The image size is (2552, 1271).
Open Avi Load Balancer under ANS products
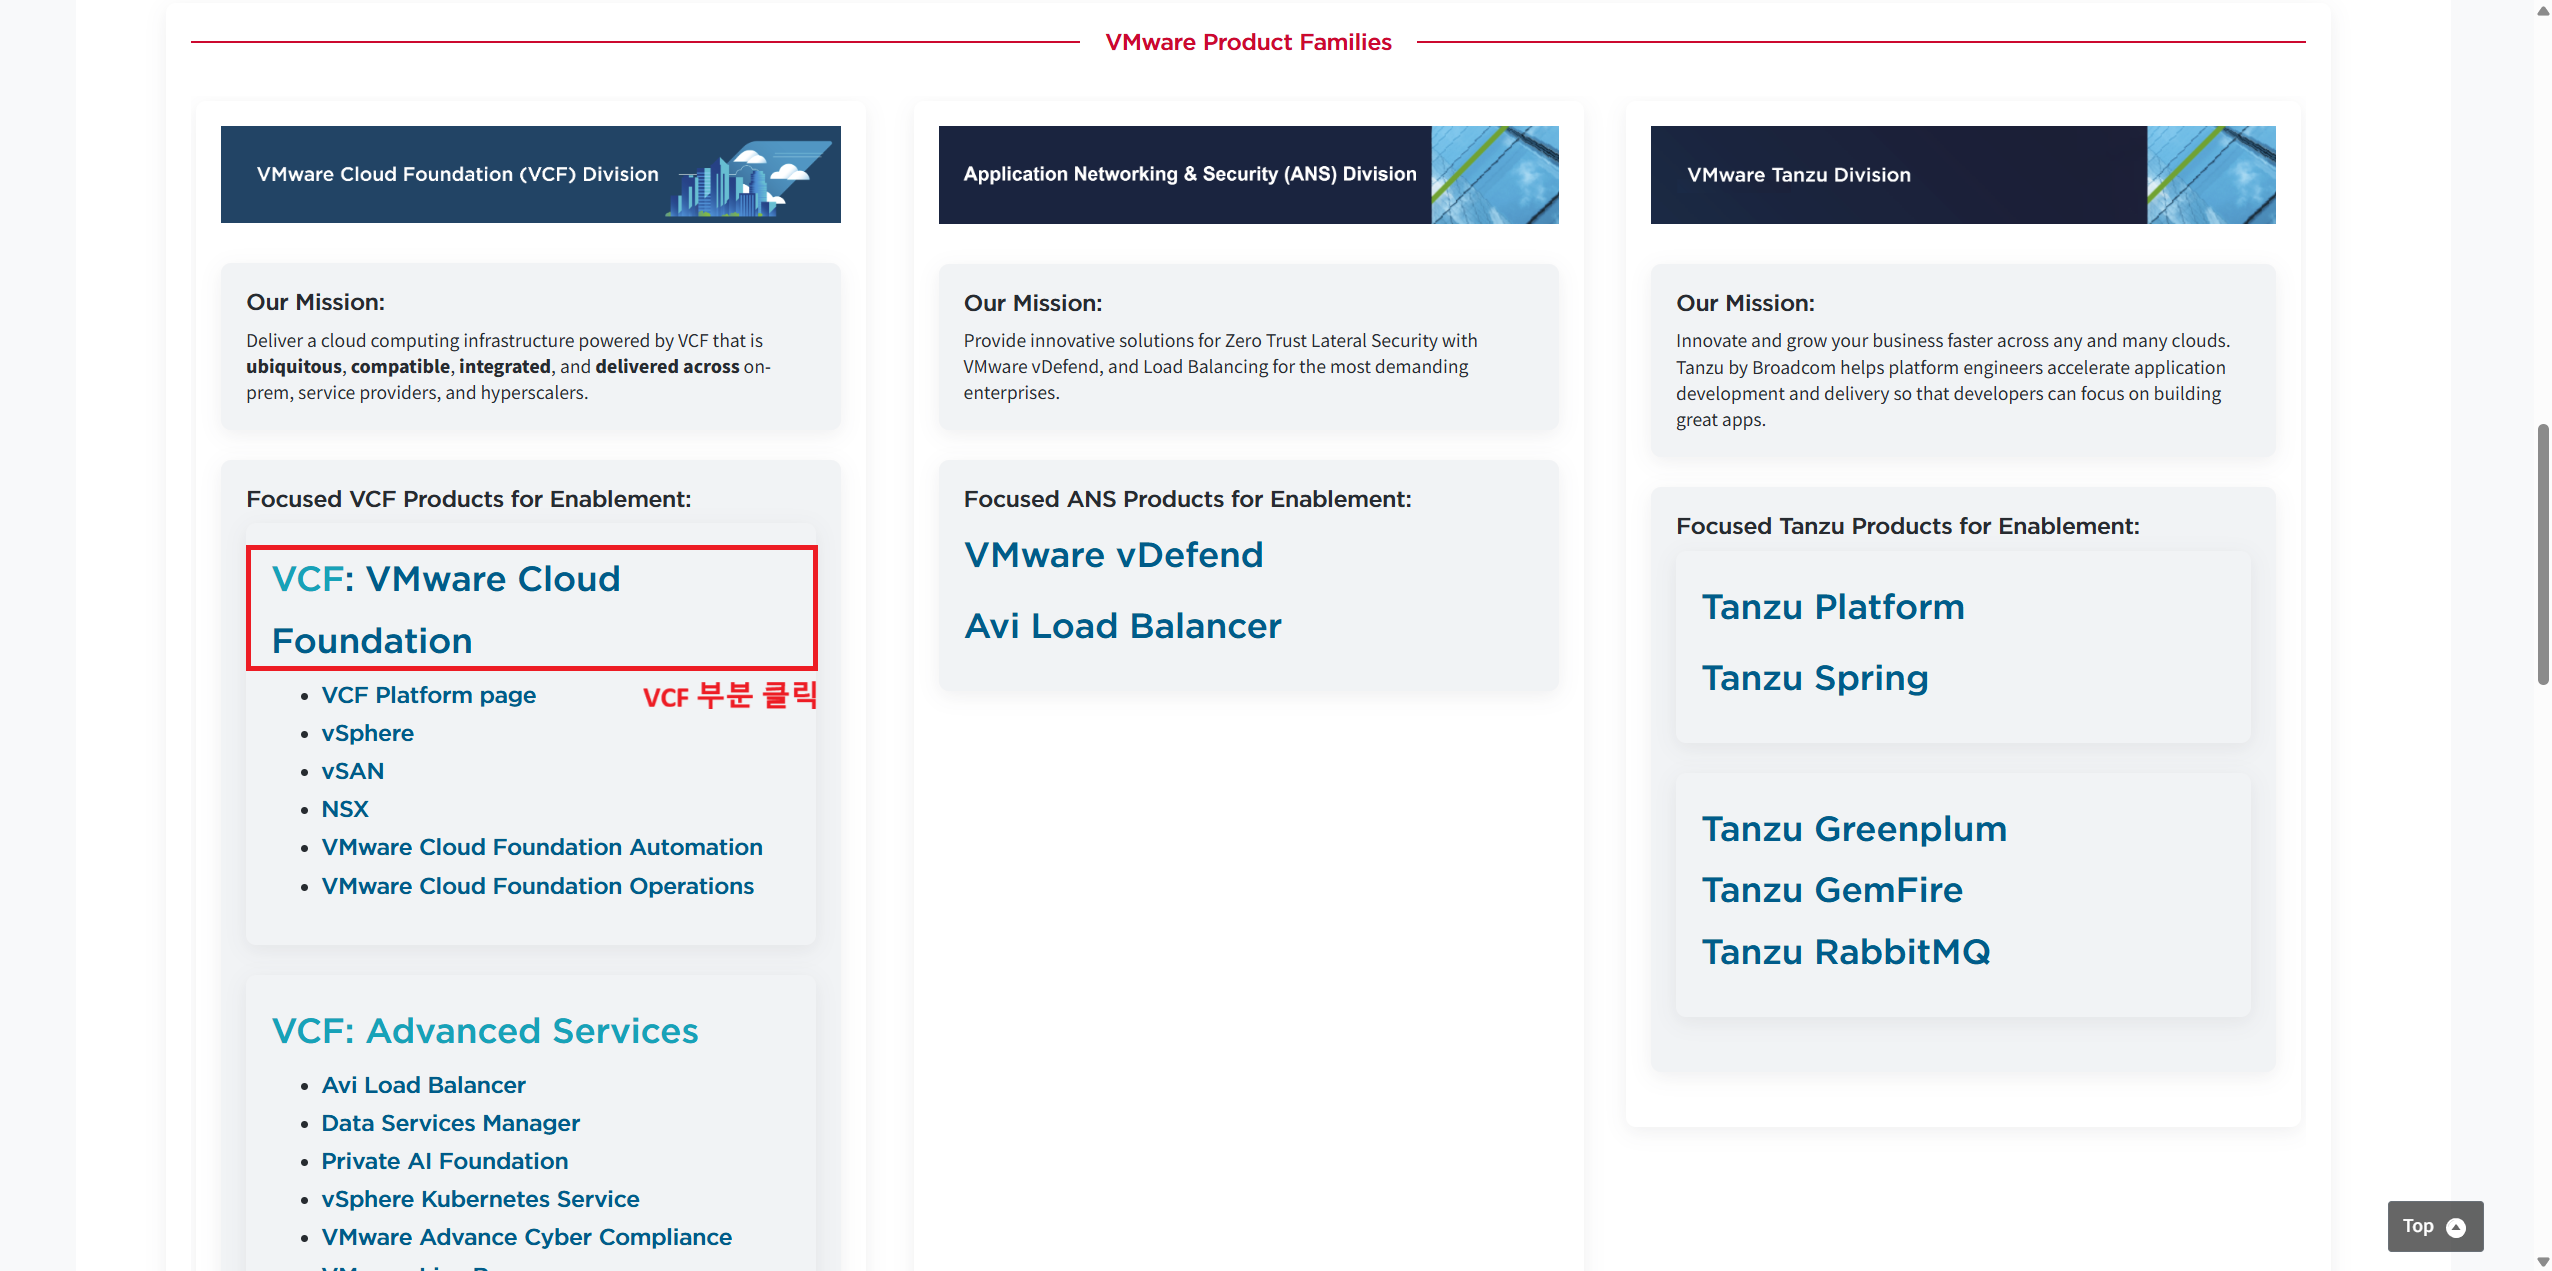[1122, 626]
